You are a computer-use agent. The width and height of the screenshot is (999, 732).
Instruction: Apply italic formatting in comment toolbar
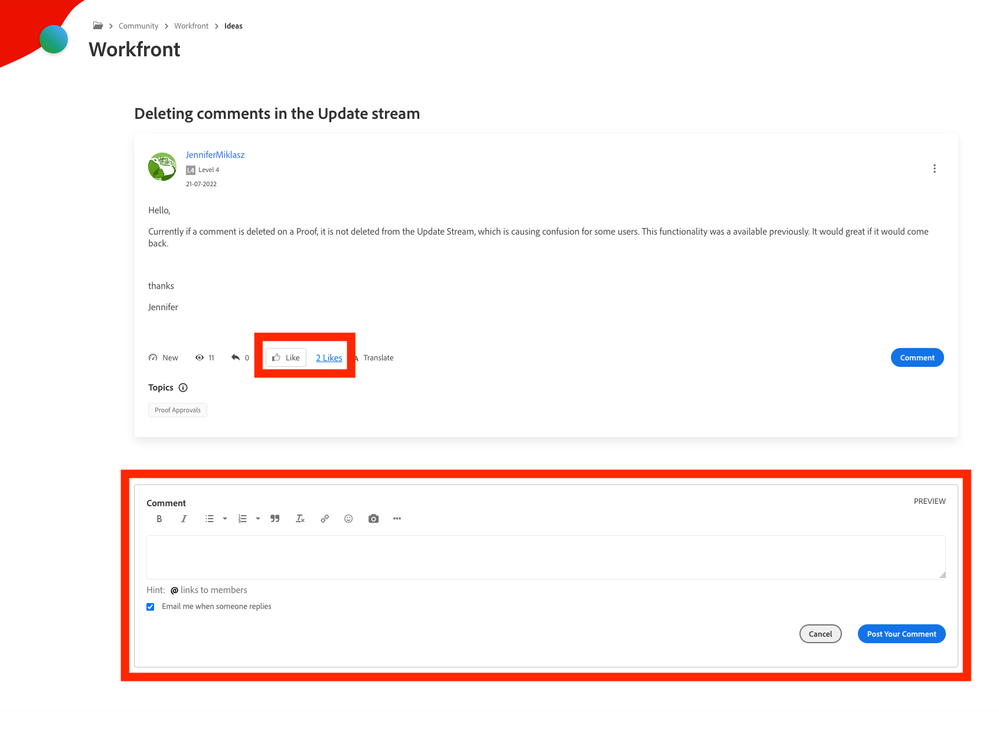click(x=184, y=519)
